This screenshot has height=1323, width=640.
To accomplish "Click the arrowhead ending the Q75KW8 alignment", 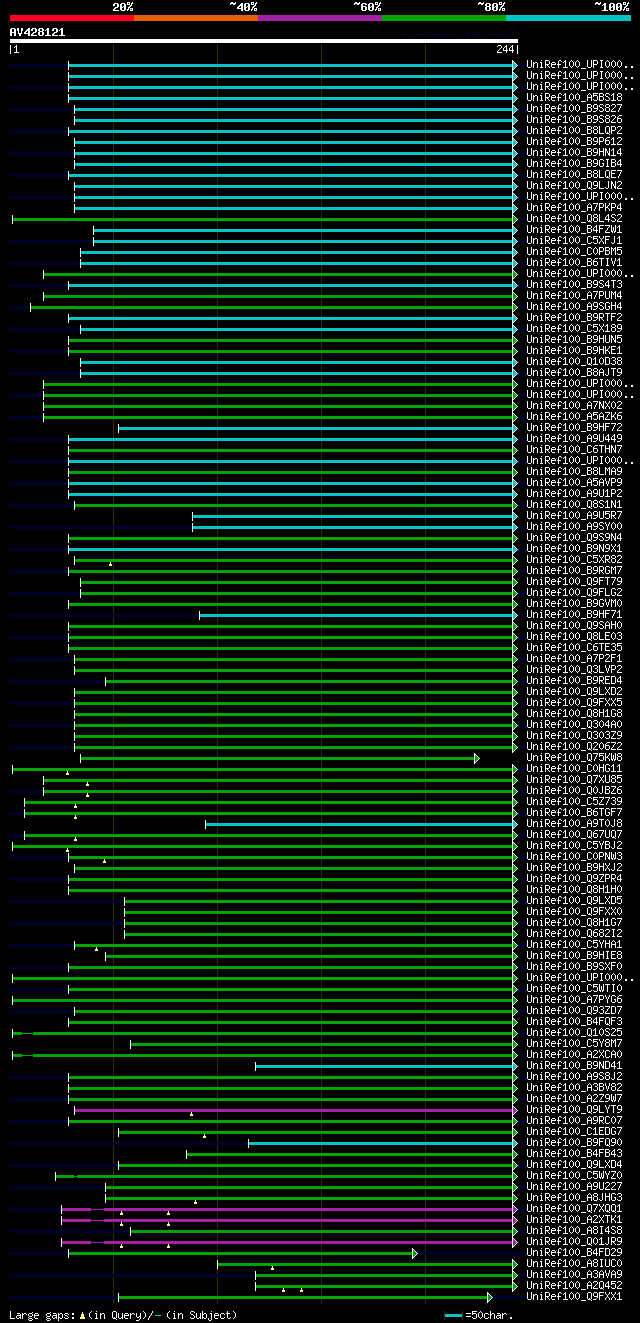I will click(477, 758).
